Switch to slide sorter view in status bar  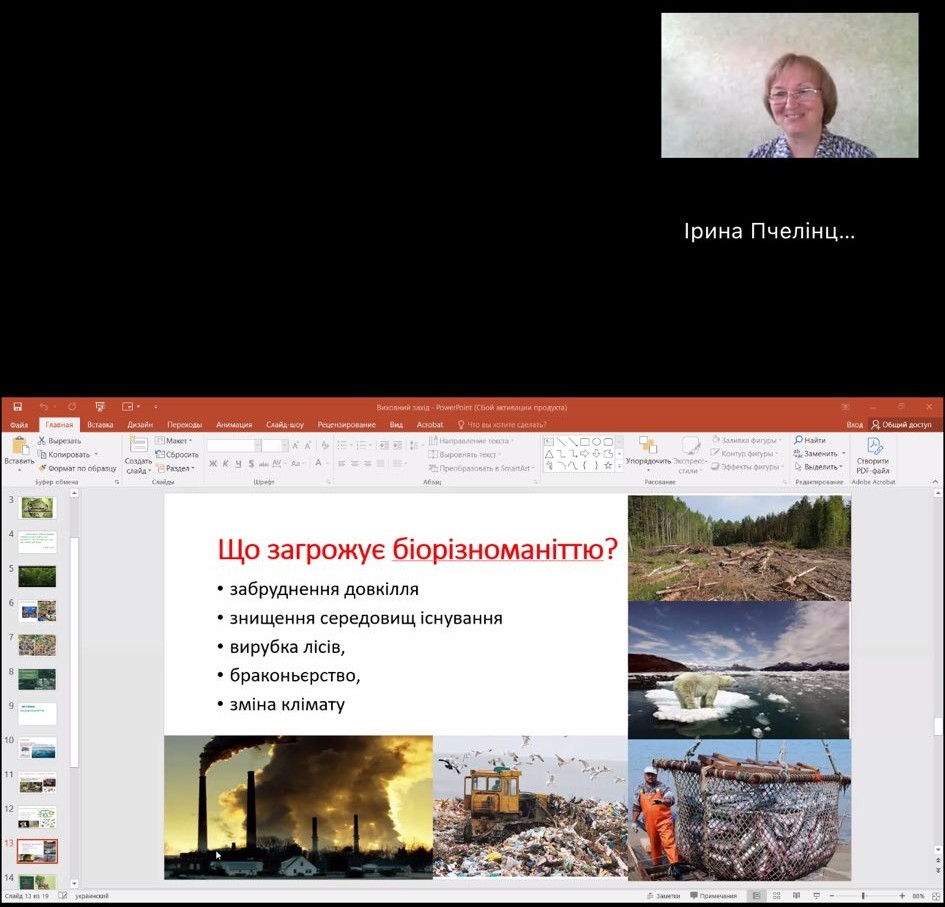(776, 896)
